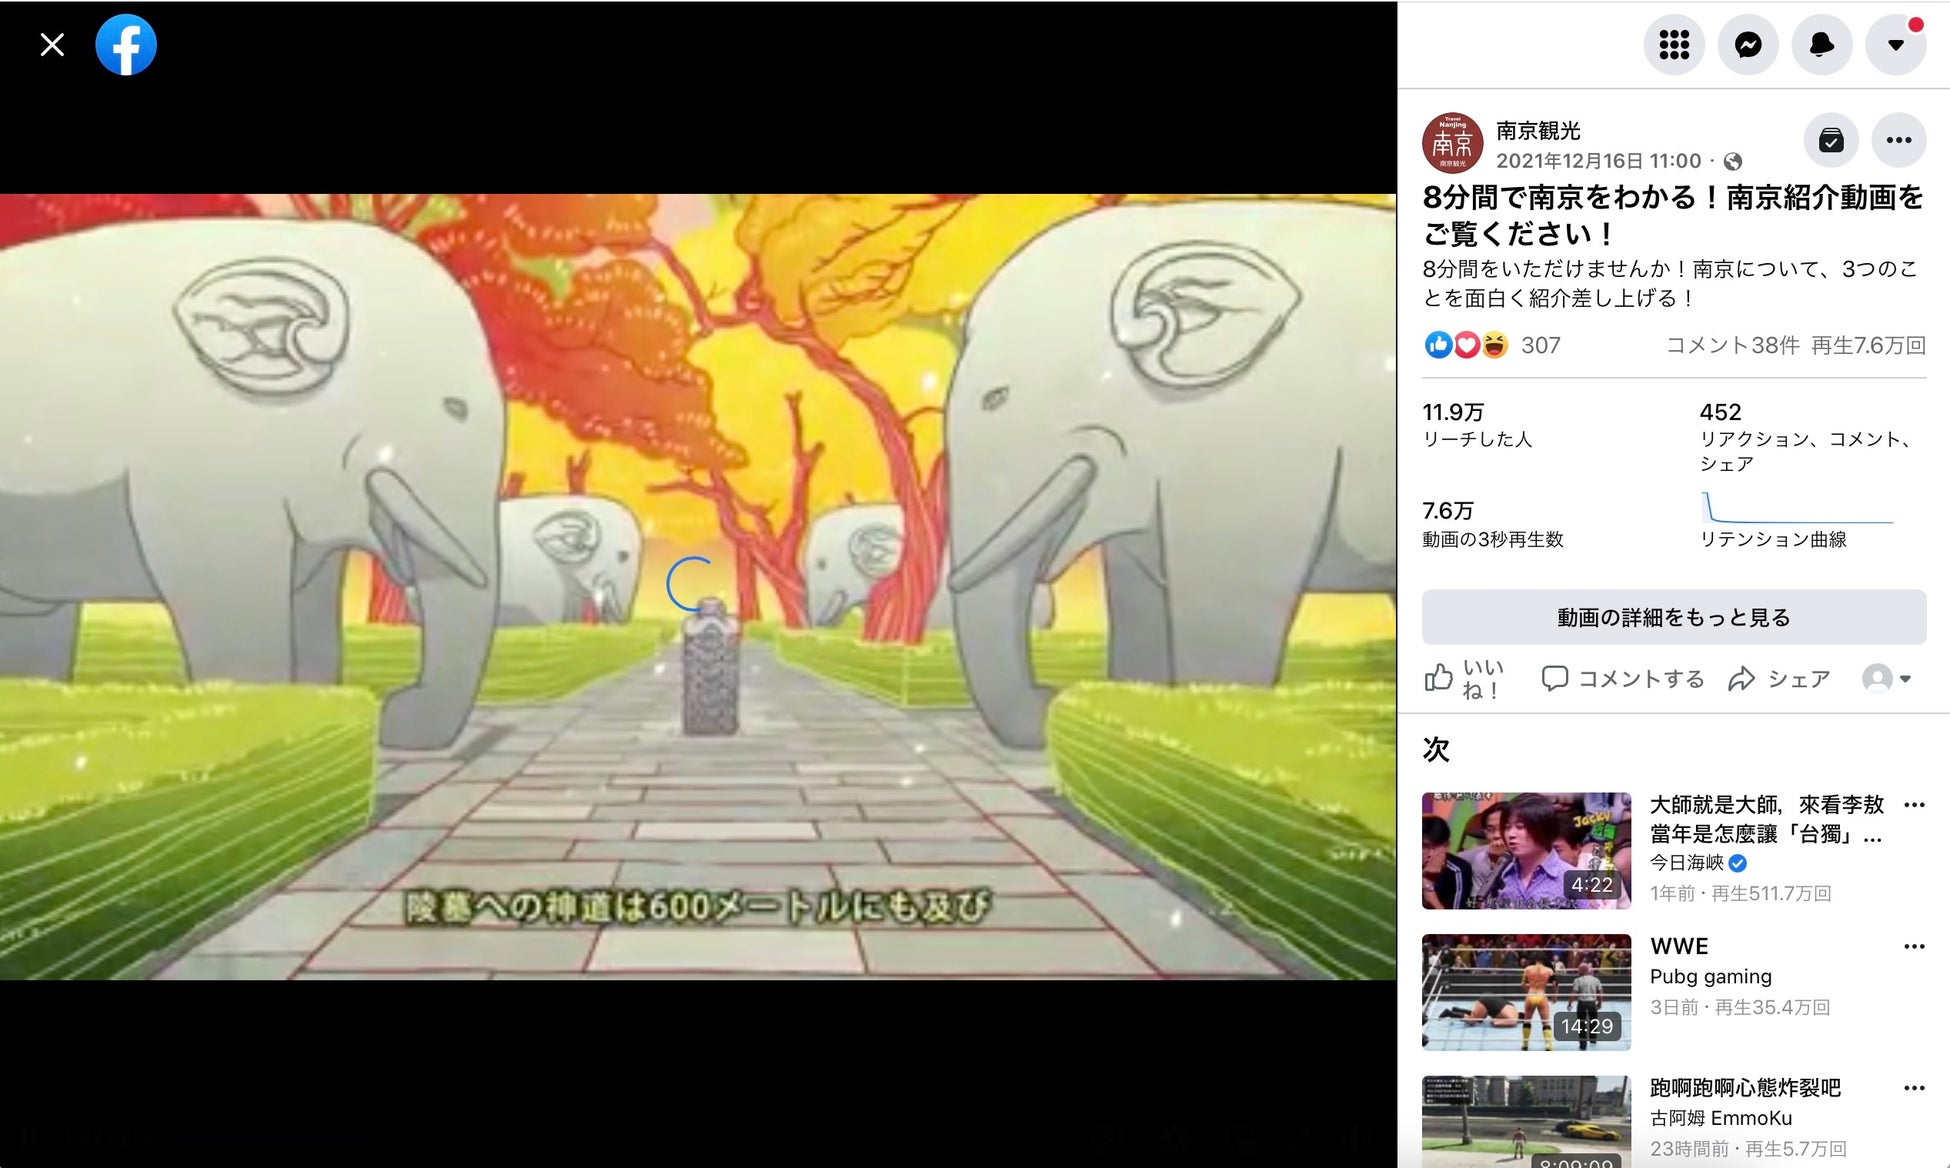Open the notifications bell icon

point(1822,45)
